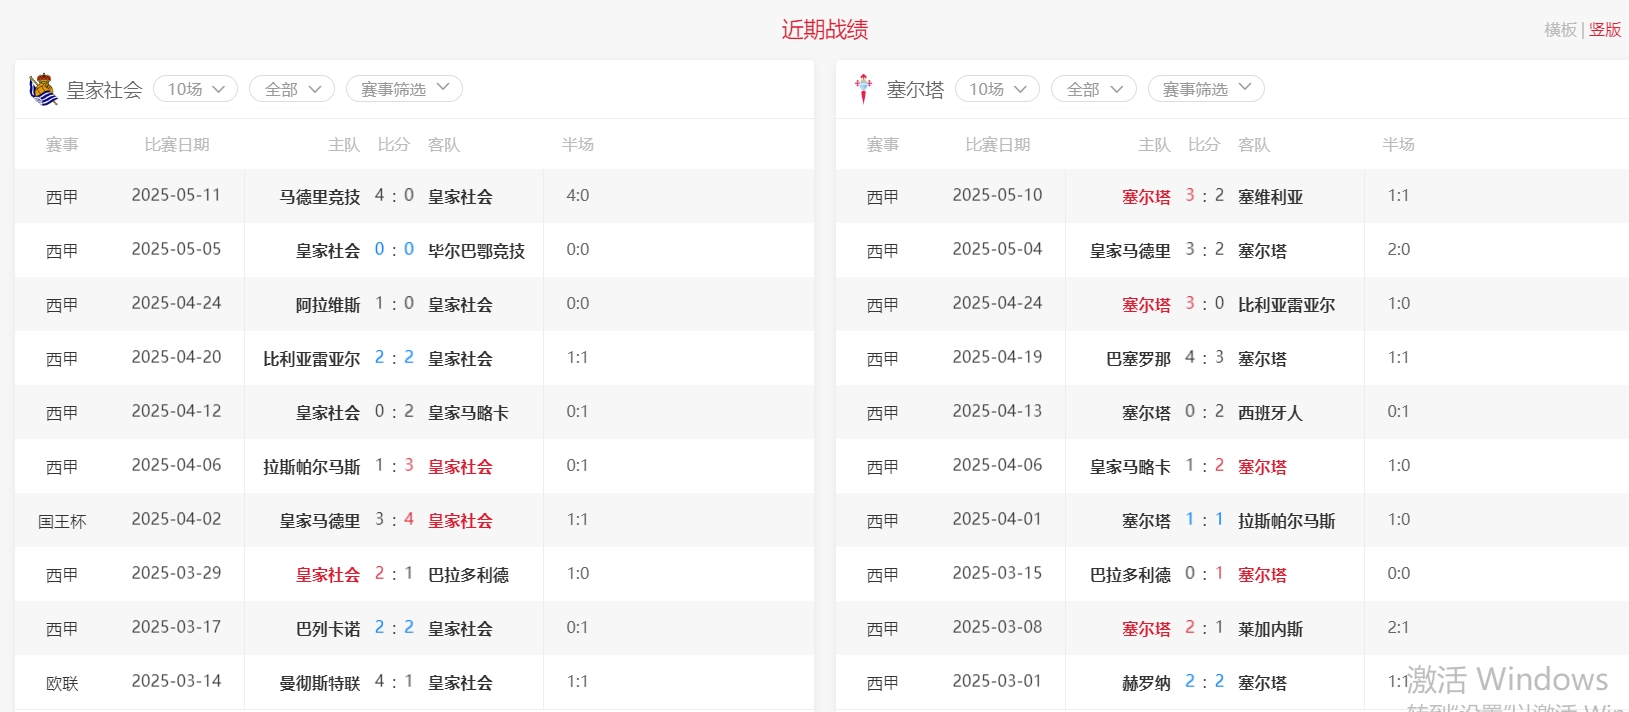Open 巴塞罗那 team link
1629x712 pixels.
click(1138, 359)
